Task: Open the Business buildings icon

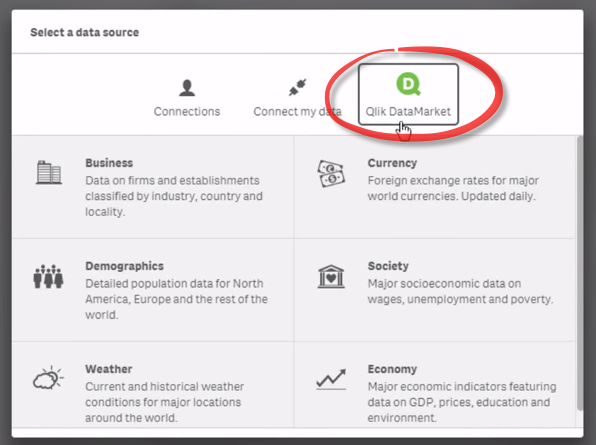Action: point(49,173)
